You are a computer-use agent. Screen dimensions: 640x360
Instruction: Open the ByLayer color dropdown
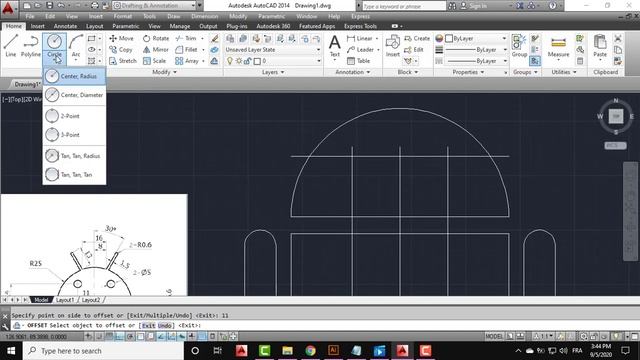[x=476, y=38]
